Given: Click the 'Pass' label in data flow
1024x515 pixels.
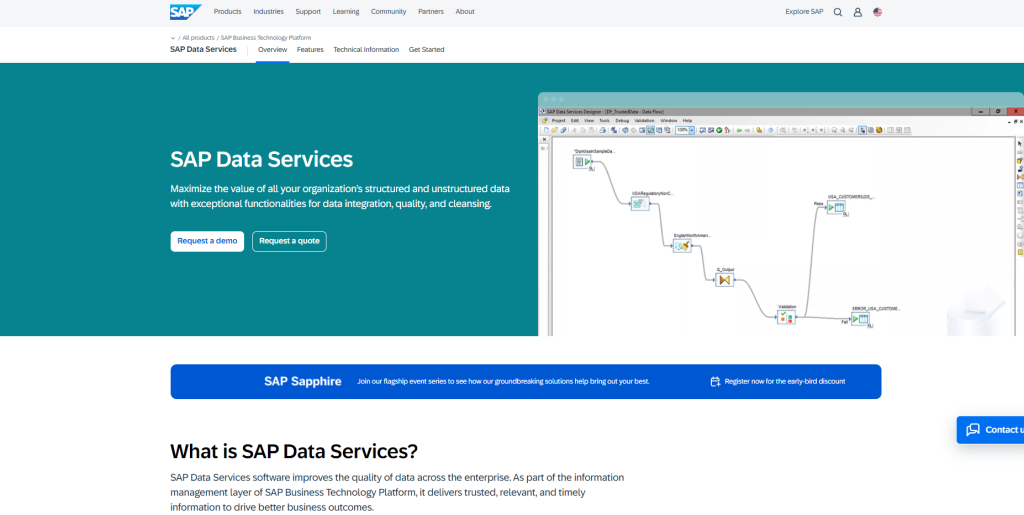Looking at the screenshot, I should click(x=818, y=204).
